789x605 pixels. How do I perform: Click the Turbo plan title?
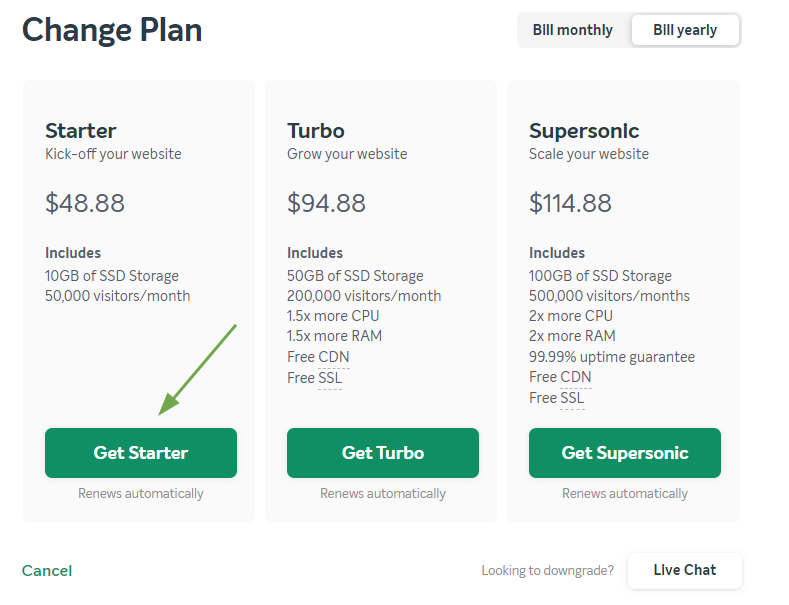click(x=316, y=131)
